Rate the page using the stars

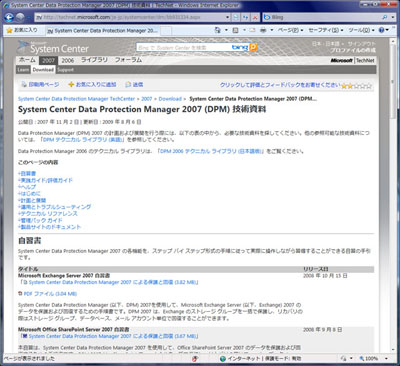click(x=356, y=86)
